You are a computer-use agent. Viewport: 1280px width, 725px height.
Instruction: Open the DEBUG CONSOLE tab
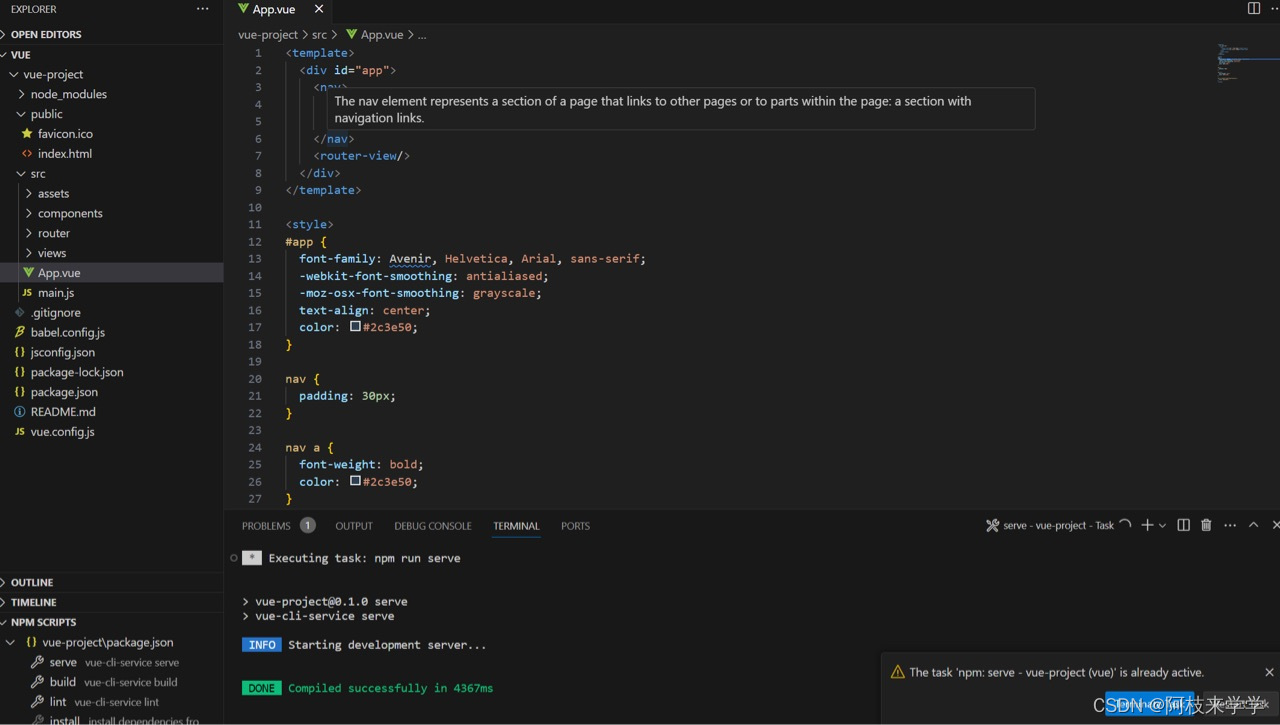click(433, 526)
